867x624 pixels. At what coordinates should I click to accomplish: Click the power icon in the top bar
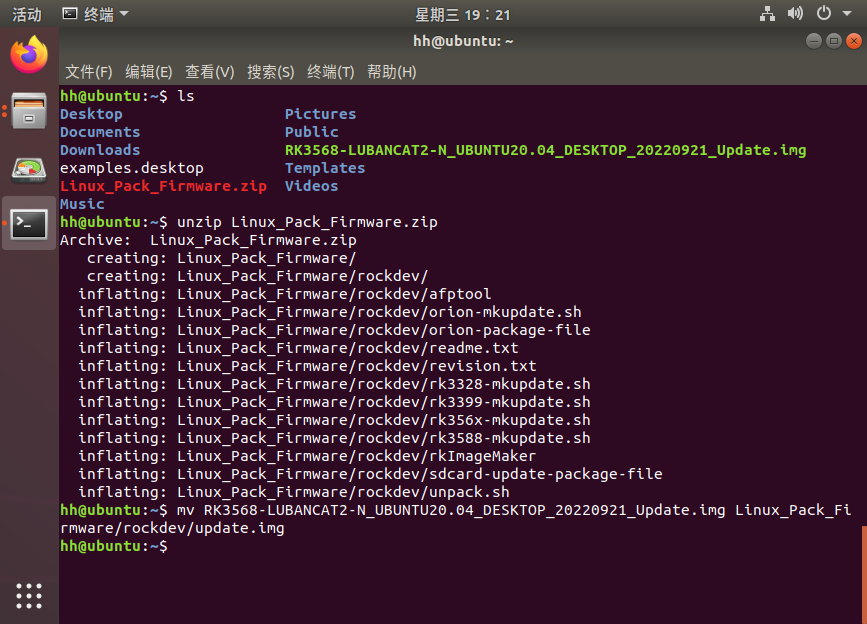tap(821, 14)
